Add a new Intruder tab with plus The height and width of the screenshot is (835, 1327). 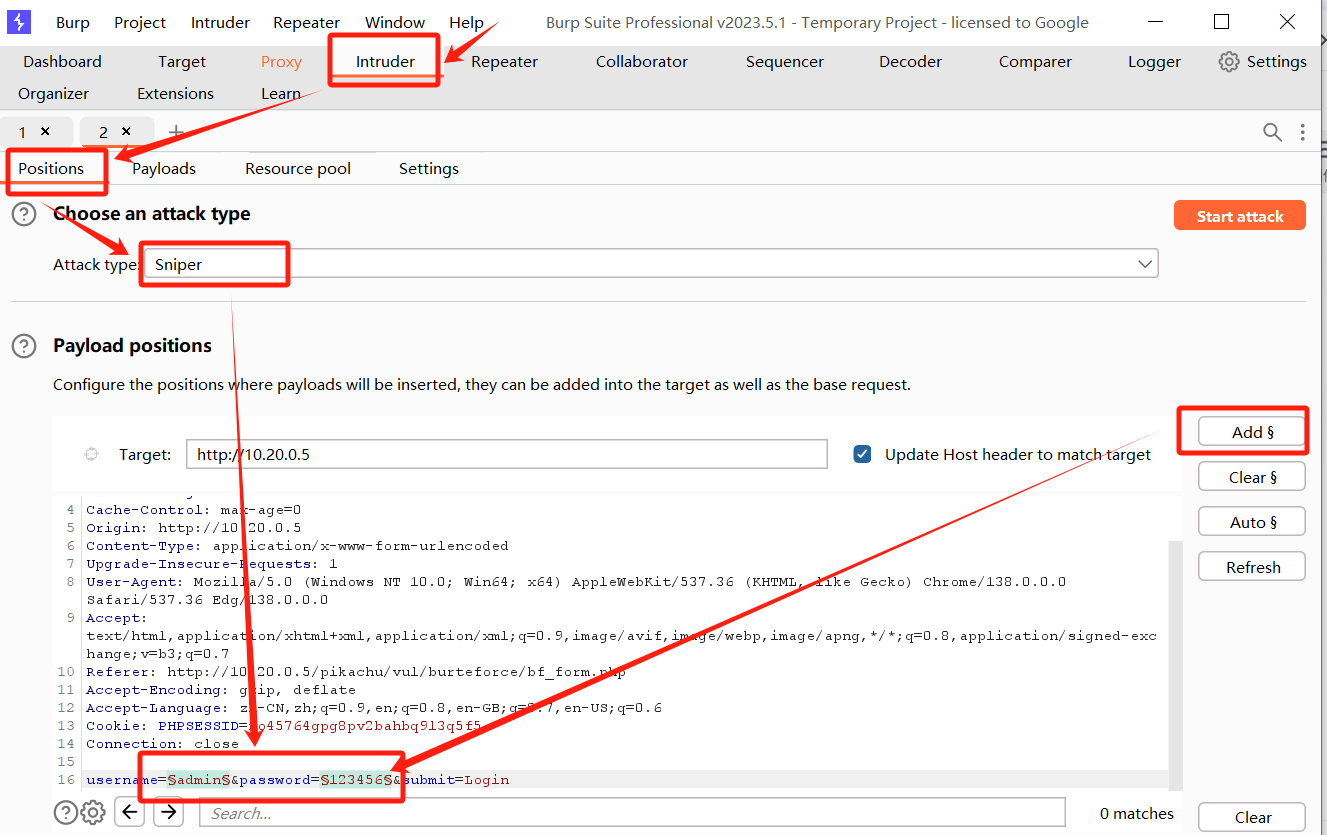(176, 132)
